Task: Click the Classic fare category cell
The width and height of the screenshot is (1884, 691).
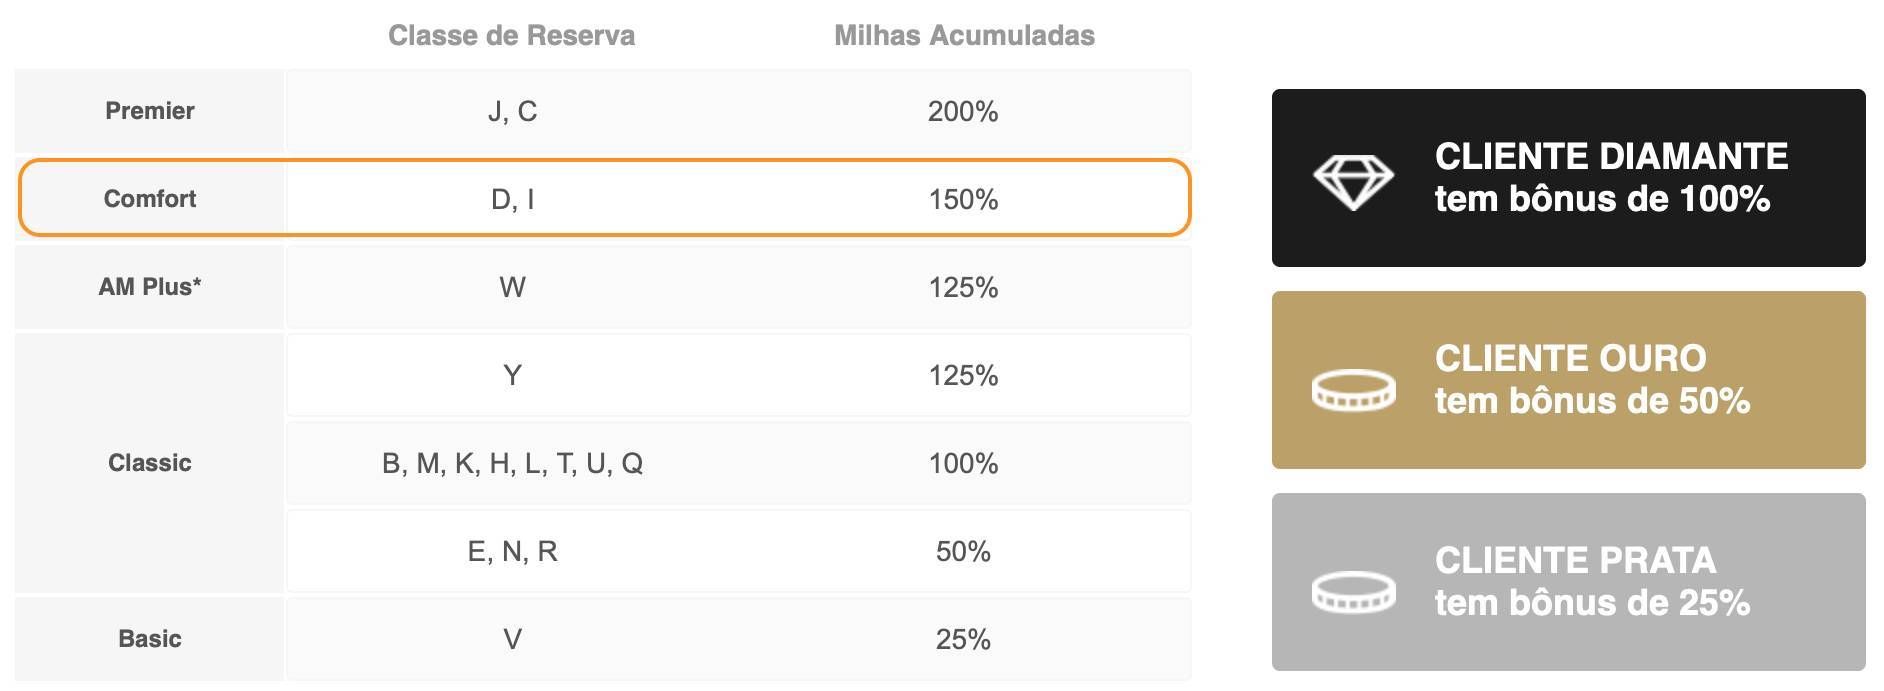Action: click(149, 463)
